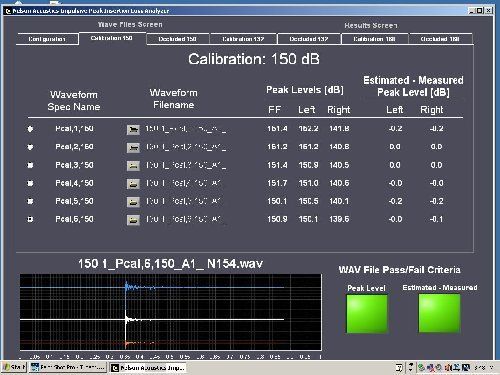Click the Results Screen label
Image resolution: width=500 pixels, height=375 pixels.
coord(371,25)
